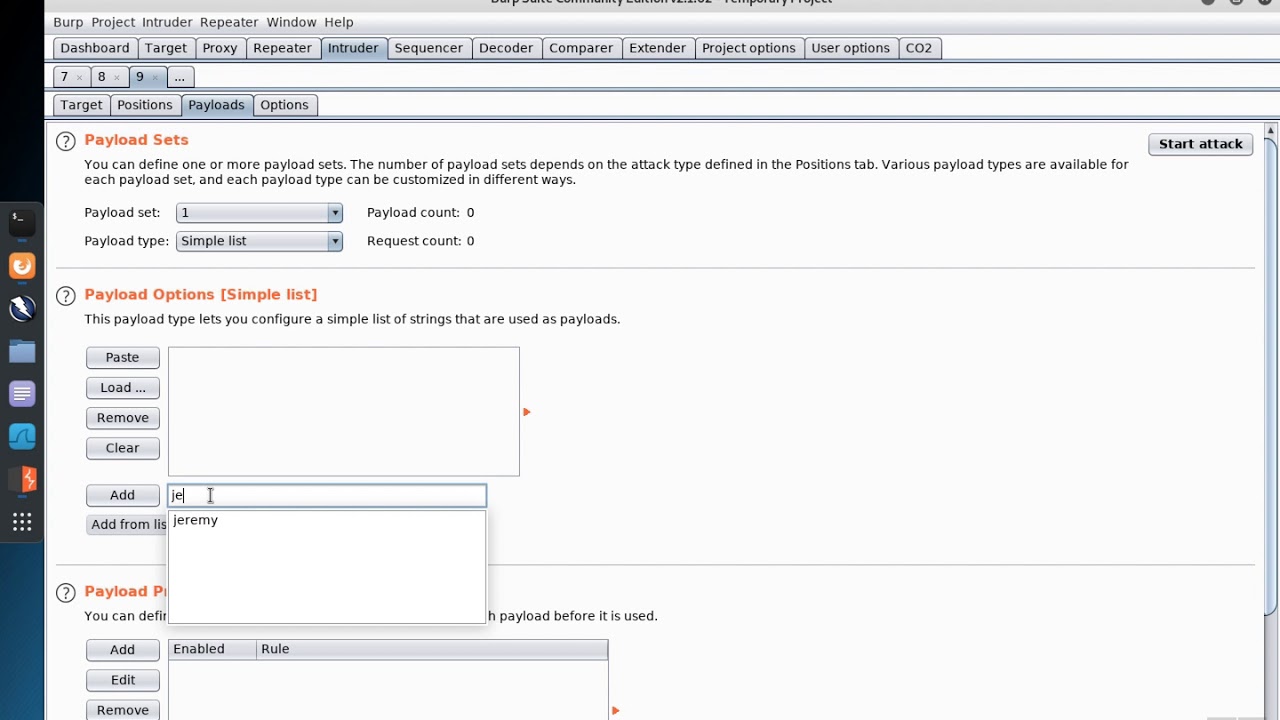
Task: Open OWASP ZAP lightning icon in dock
Action: pyautogui.click(x=22, y=309)
